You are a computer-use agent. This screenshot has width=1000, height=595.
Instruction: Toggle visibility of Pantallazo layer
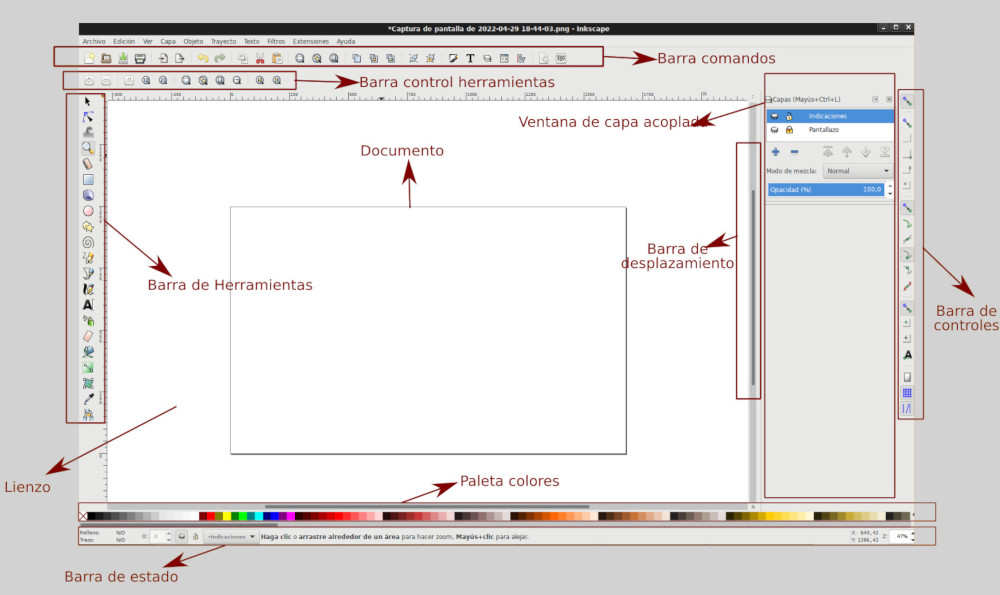pos(774,129)
